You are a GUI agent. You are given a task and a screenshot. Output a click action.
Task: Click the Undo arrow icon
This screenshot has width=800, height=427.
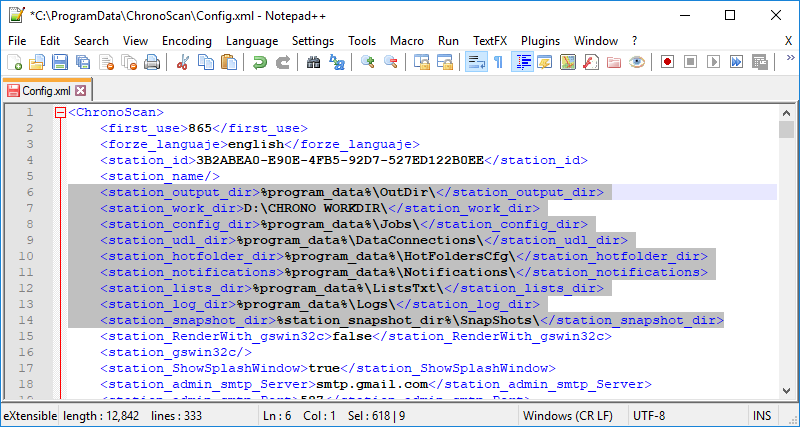click(x=260, y=62)
